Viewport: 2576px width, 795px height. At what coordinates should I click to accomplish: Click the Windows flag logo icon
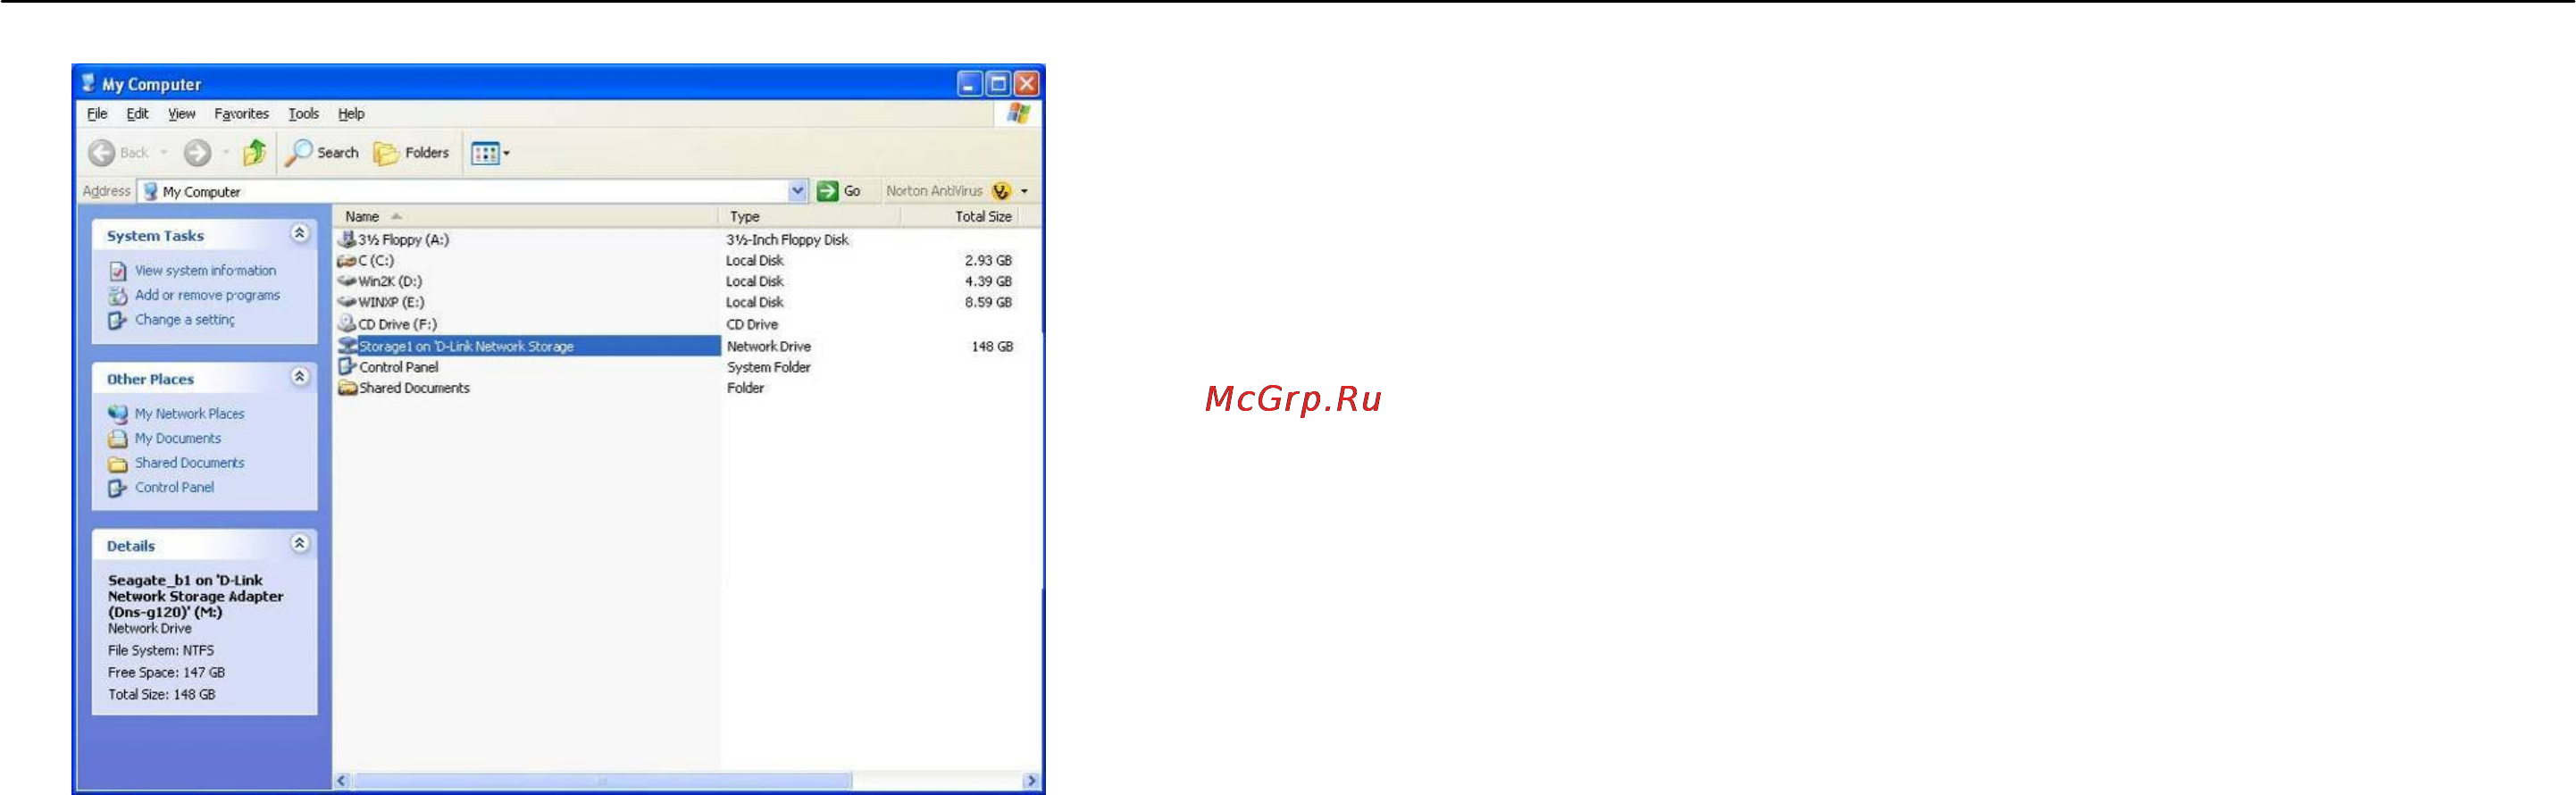1018,113
